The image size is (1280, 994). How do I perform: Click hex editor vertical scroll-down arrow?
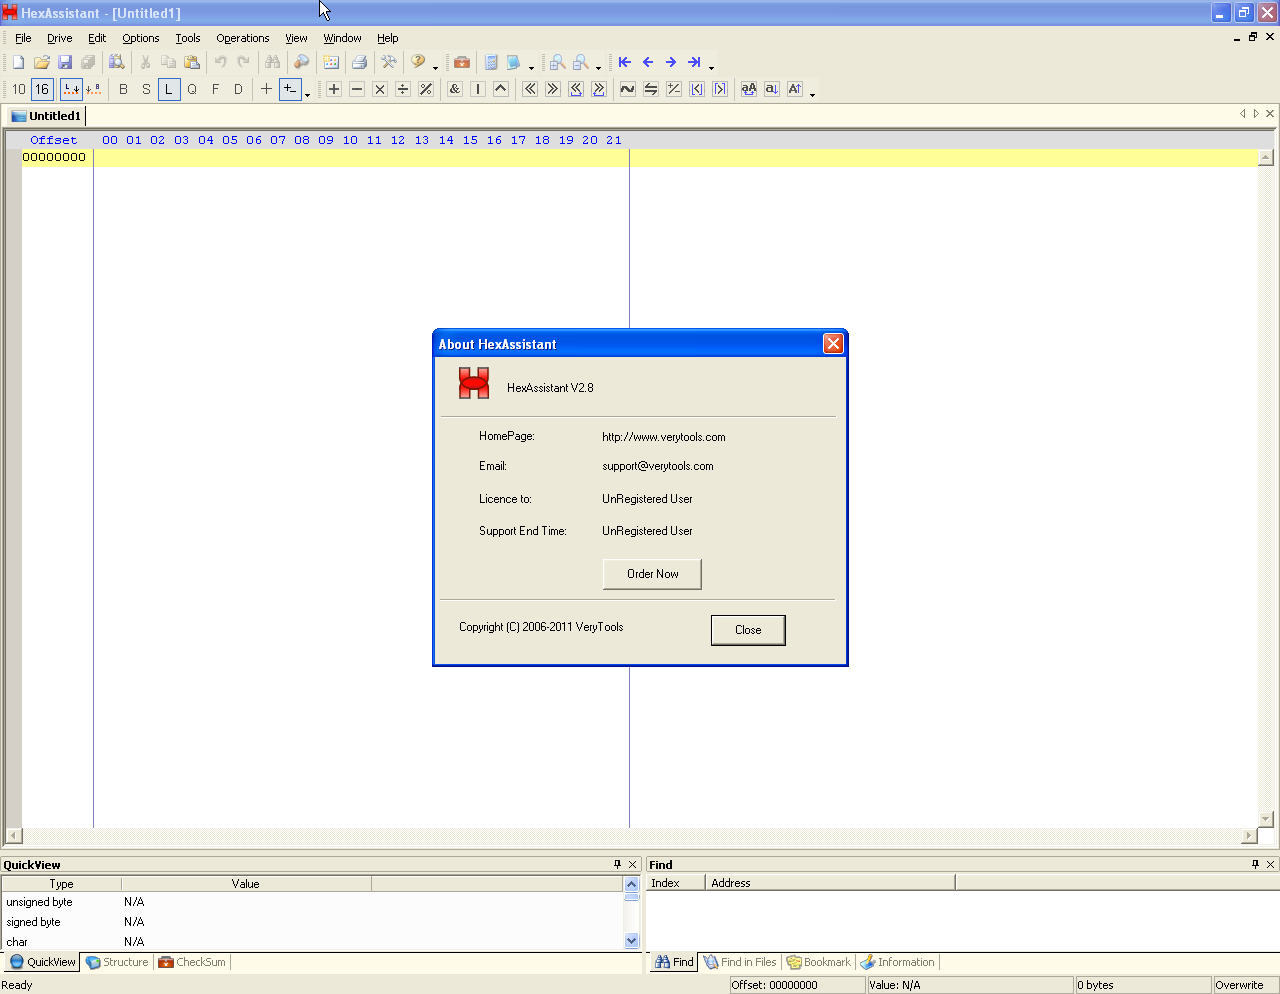pos(1265,819)
